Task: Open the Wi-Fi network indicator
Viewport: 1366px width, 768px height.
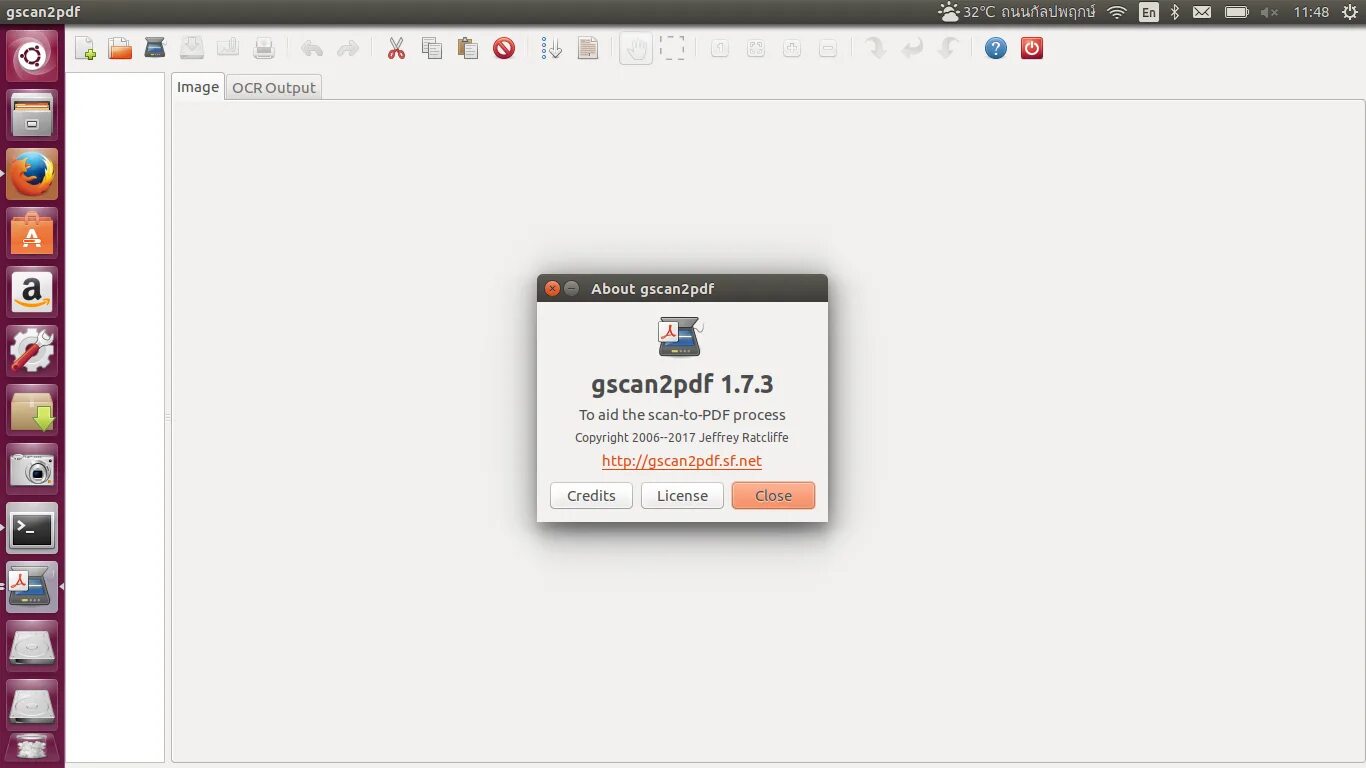Action: pyautogui.click(x=1117, y=12)
